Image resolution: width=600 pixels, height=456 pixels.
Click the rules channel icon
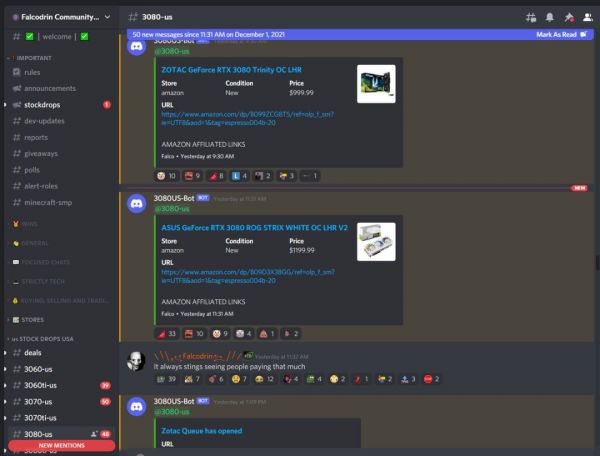click(x=16, y=72)
